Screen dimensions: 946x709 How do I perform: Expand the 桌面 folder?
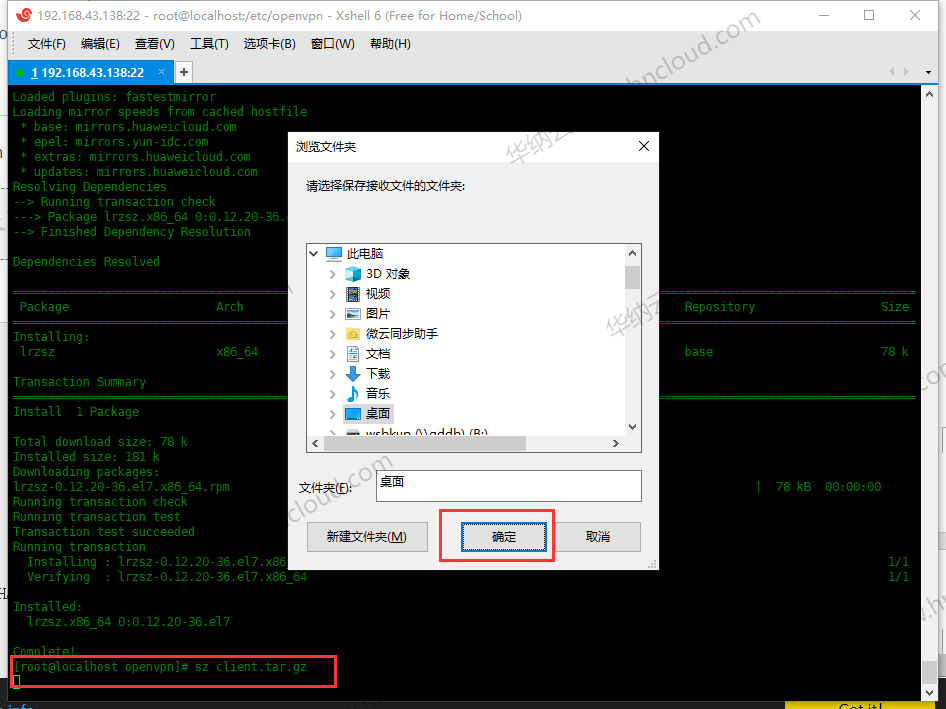(x=332, y=414)
